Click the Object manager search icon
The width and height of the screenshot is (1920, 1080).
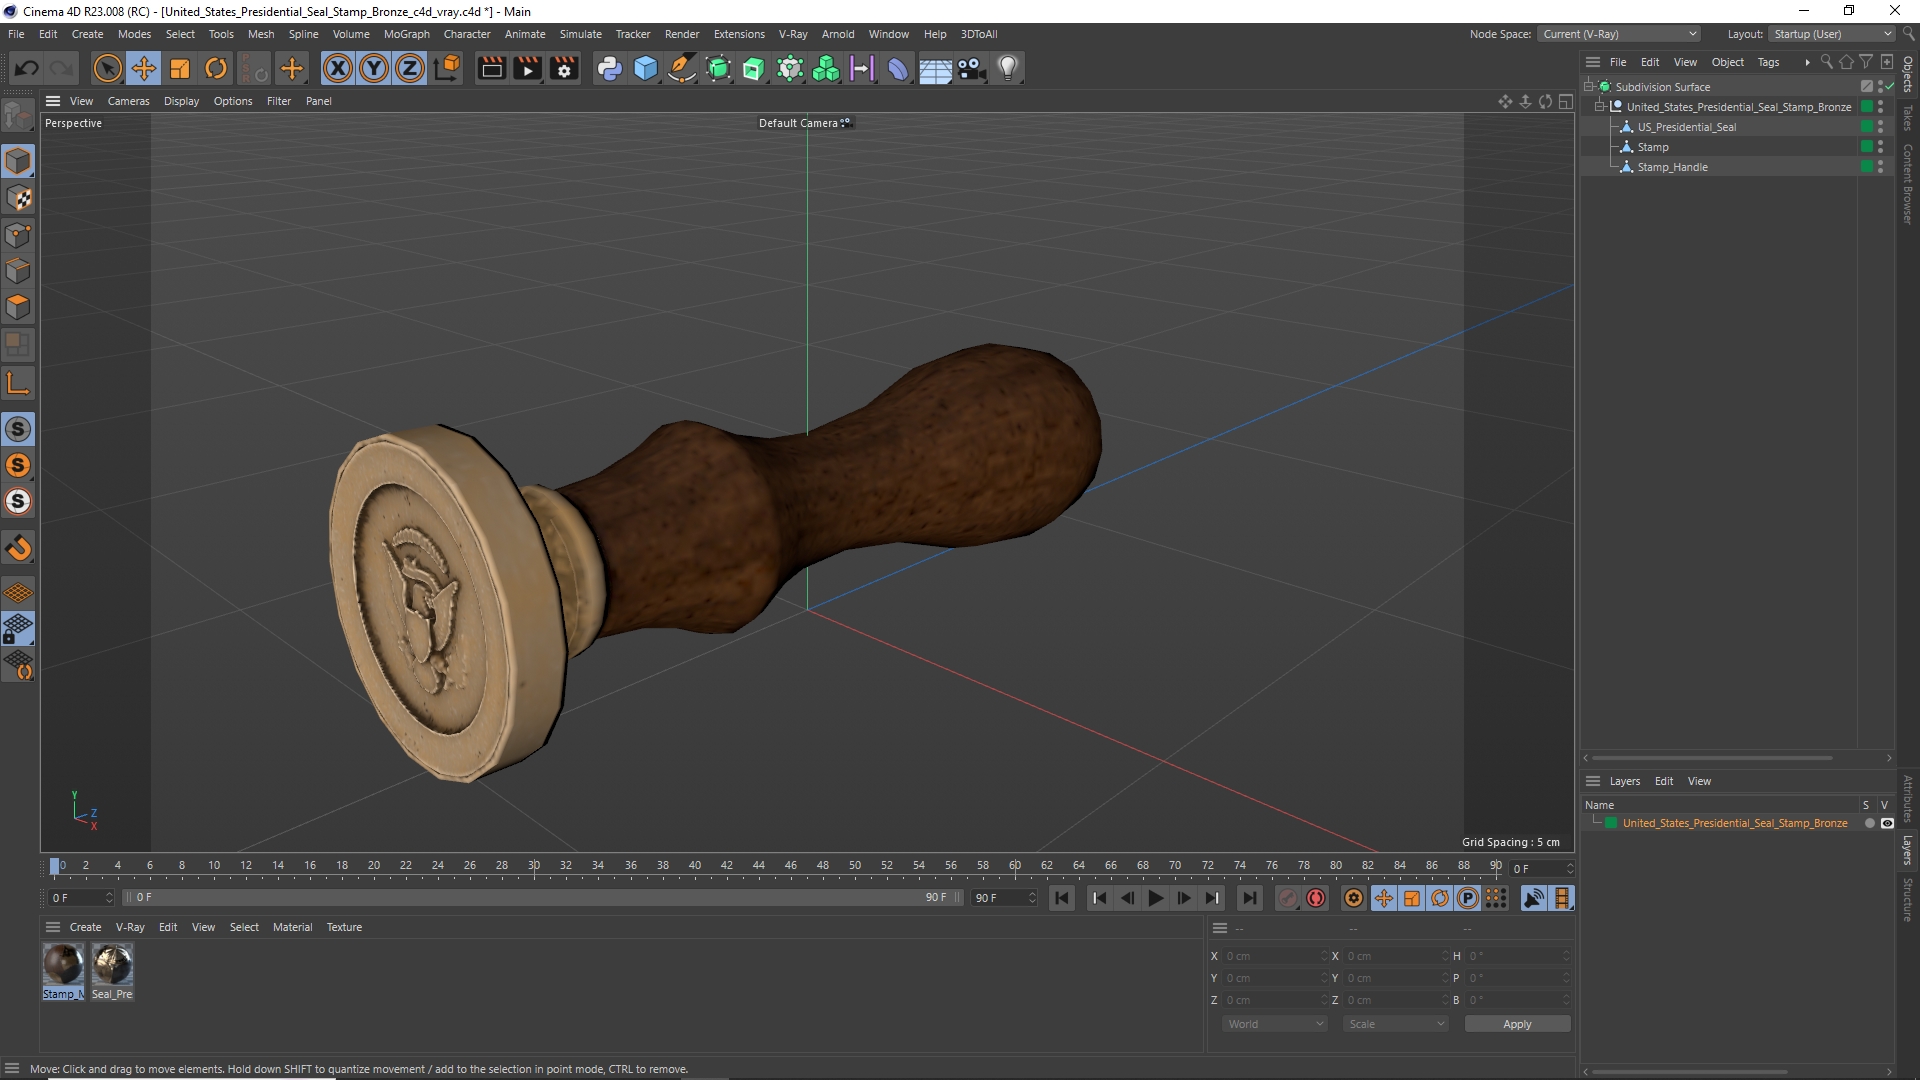(x=1826, y=62)
